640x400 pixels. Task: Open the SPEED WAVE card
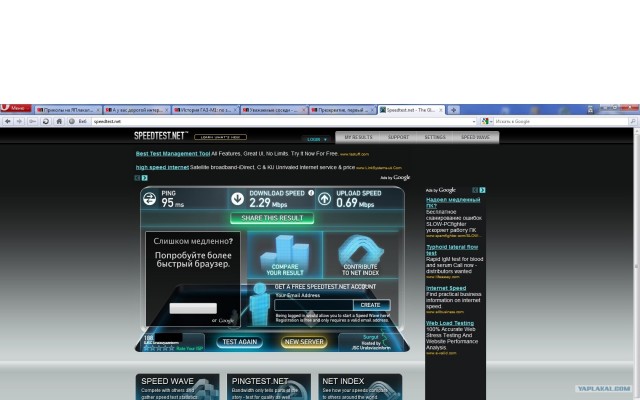coord(178,387)
